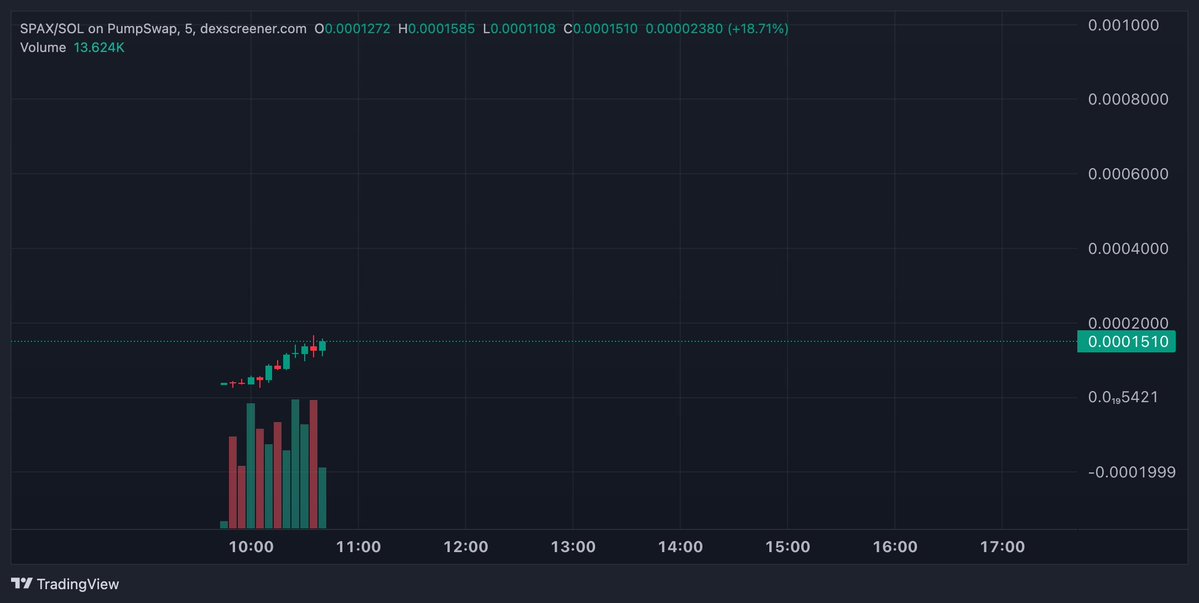Screen dimensions: 1199x603
Task: Click the 10:00 time axis label
Action: (252, 547)
